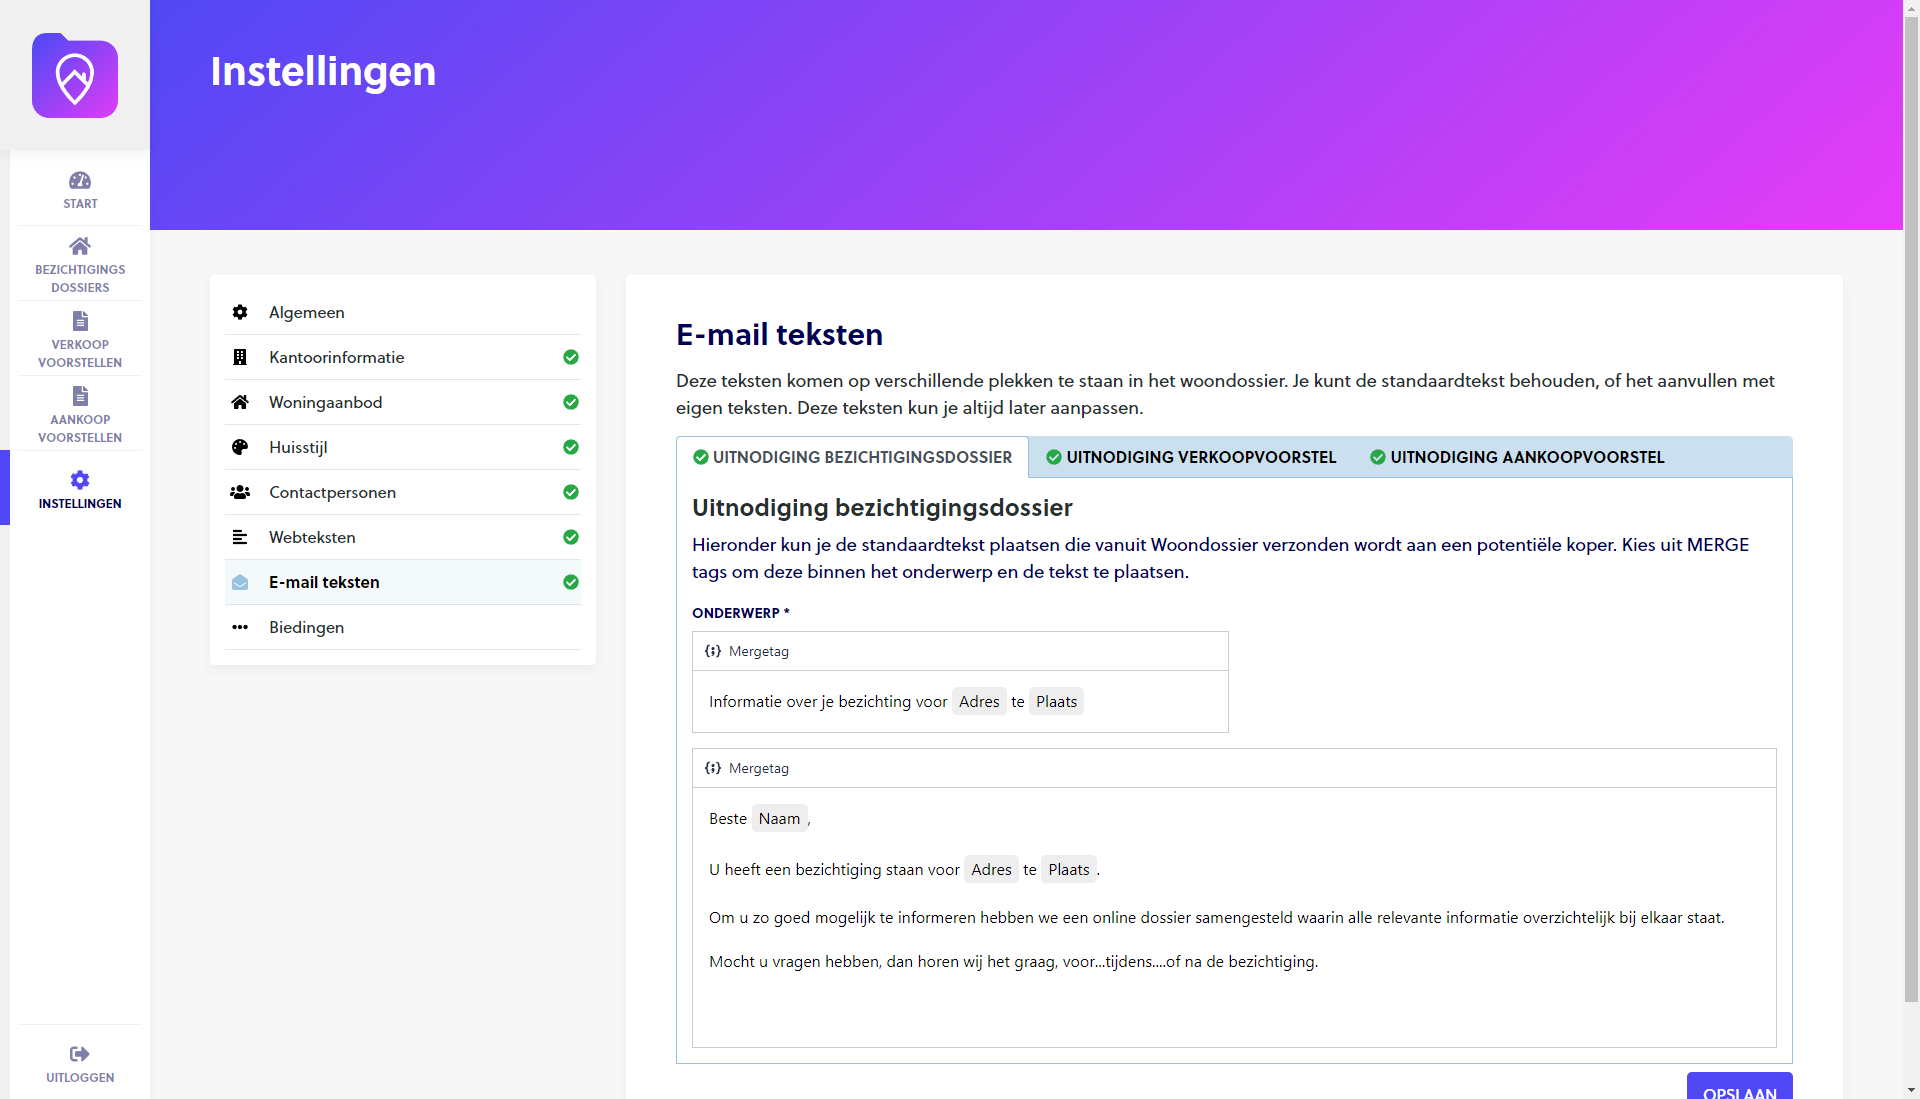Click Adres merge tag in body text

[x=991, y=869]
